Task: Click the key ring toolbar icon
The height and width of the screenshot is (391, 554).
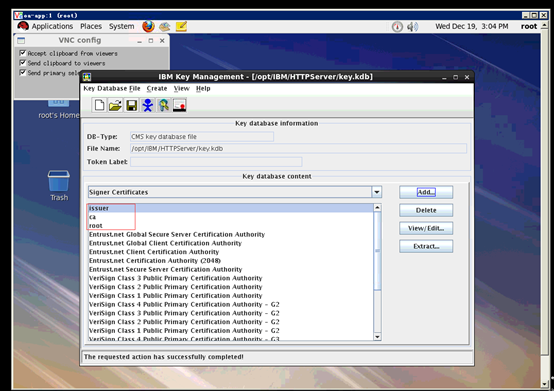Action: 164,105
